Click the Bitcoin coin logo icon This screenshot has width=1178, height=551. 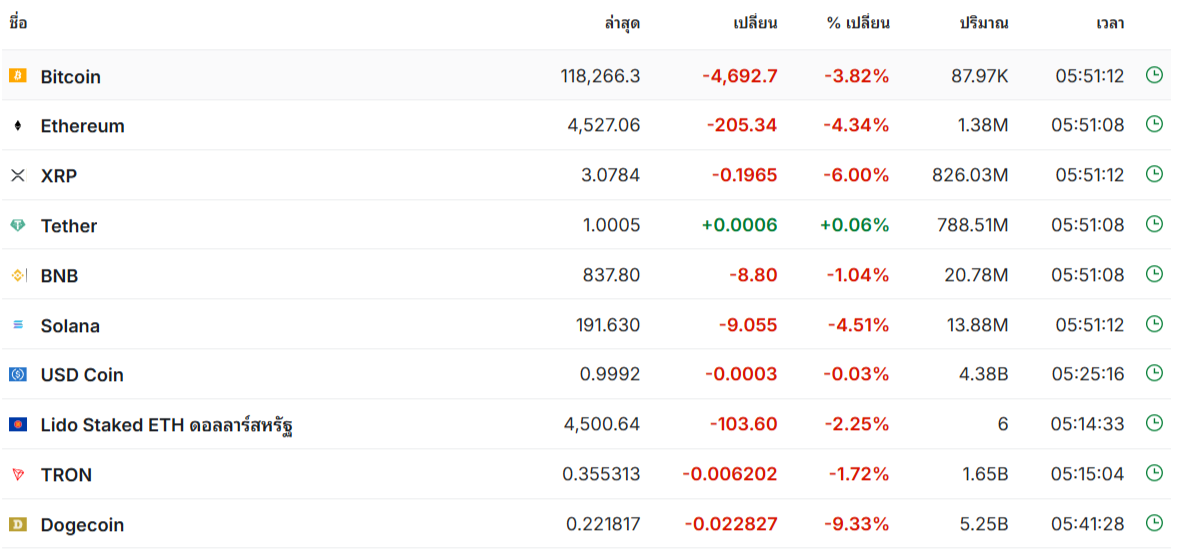17,75
